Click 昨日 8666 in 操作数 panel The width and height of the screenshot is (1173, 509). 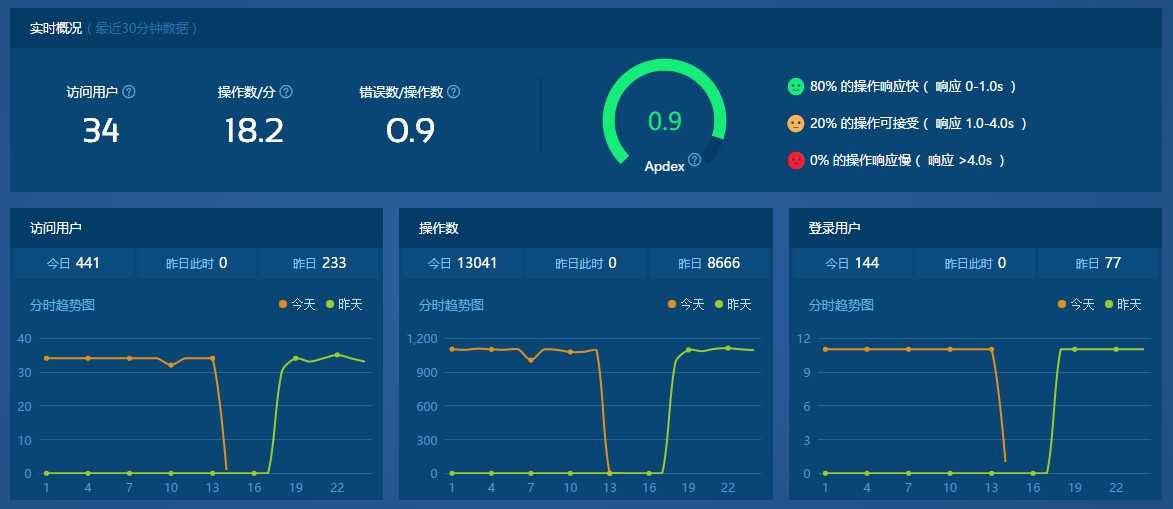709,263
